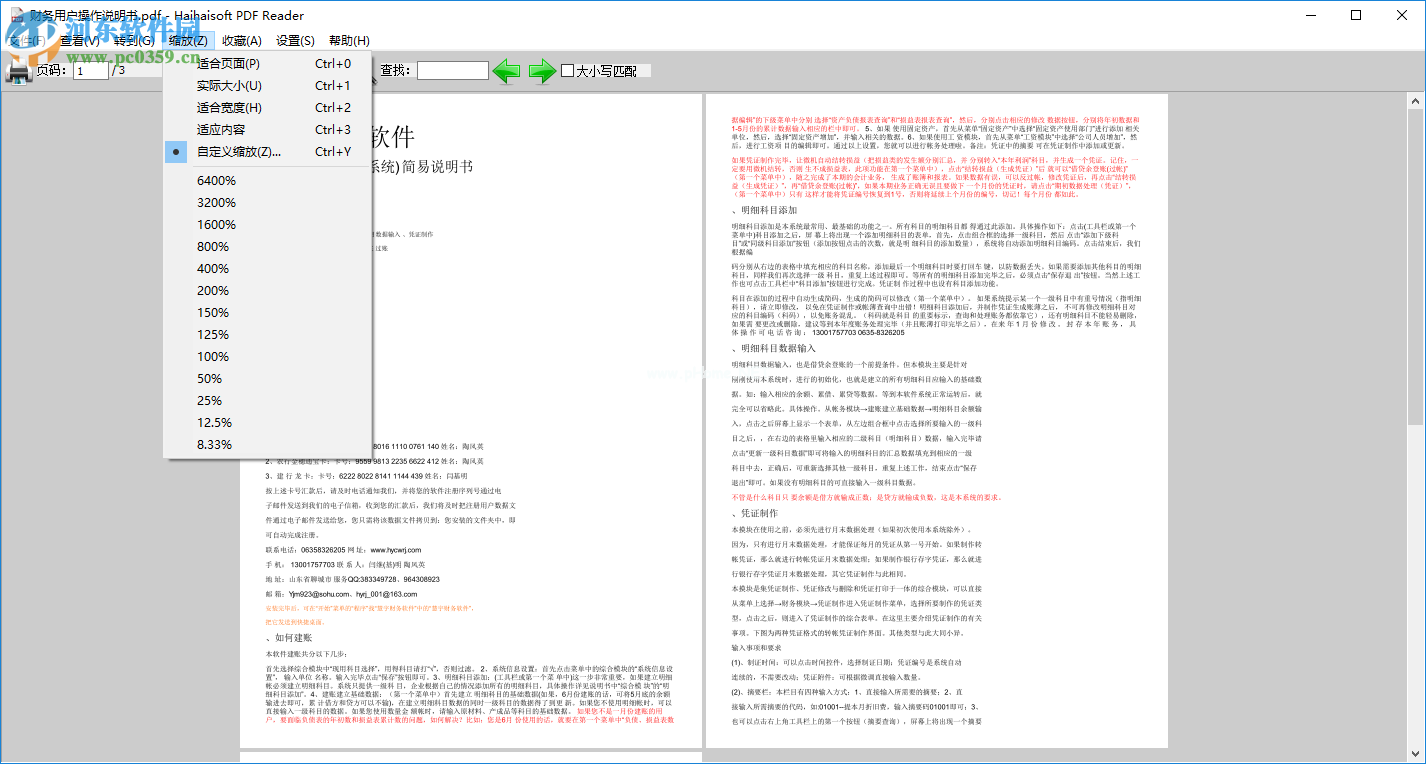This screenshot has width=1426, height=764.
Task: Set zoom to 8.33%
Action: (267, 445)
